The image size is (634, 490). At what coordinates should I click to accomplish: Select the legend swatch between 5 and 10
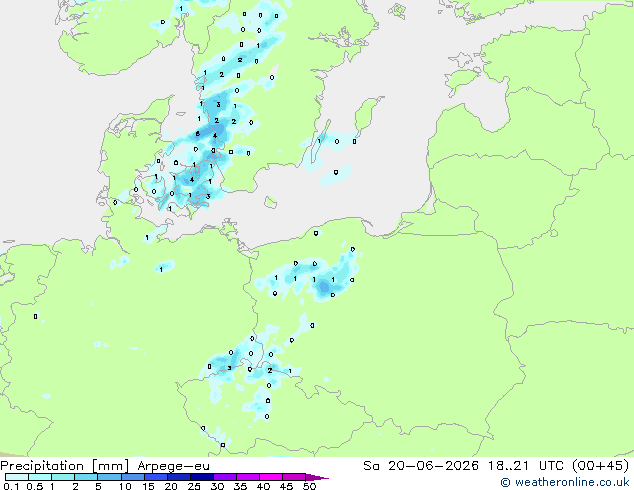click(x=109, y=477)
